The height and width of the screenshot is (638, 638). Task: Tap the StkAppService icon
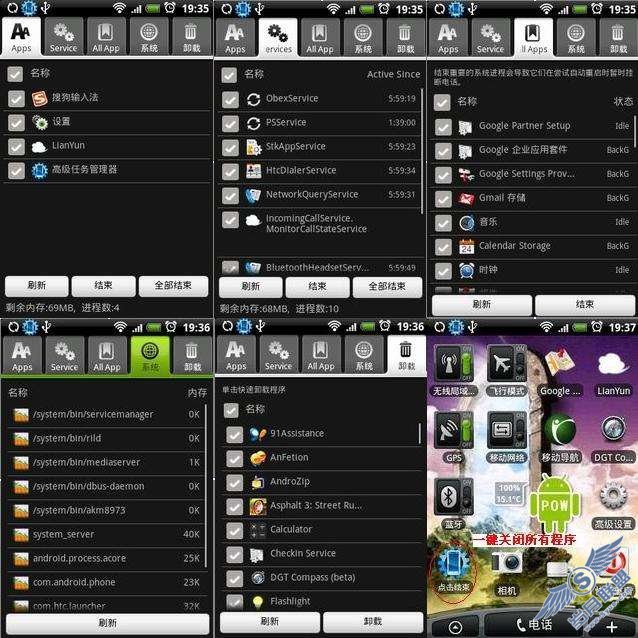coord(253,147)
